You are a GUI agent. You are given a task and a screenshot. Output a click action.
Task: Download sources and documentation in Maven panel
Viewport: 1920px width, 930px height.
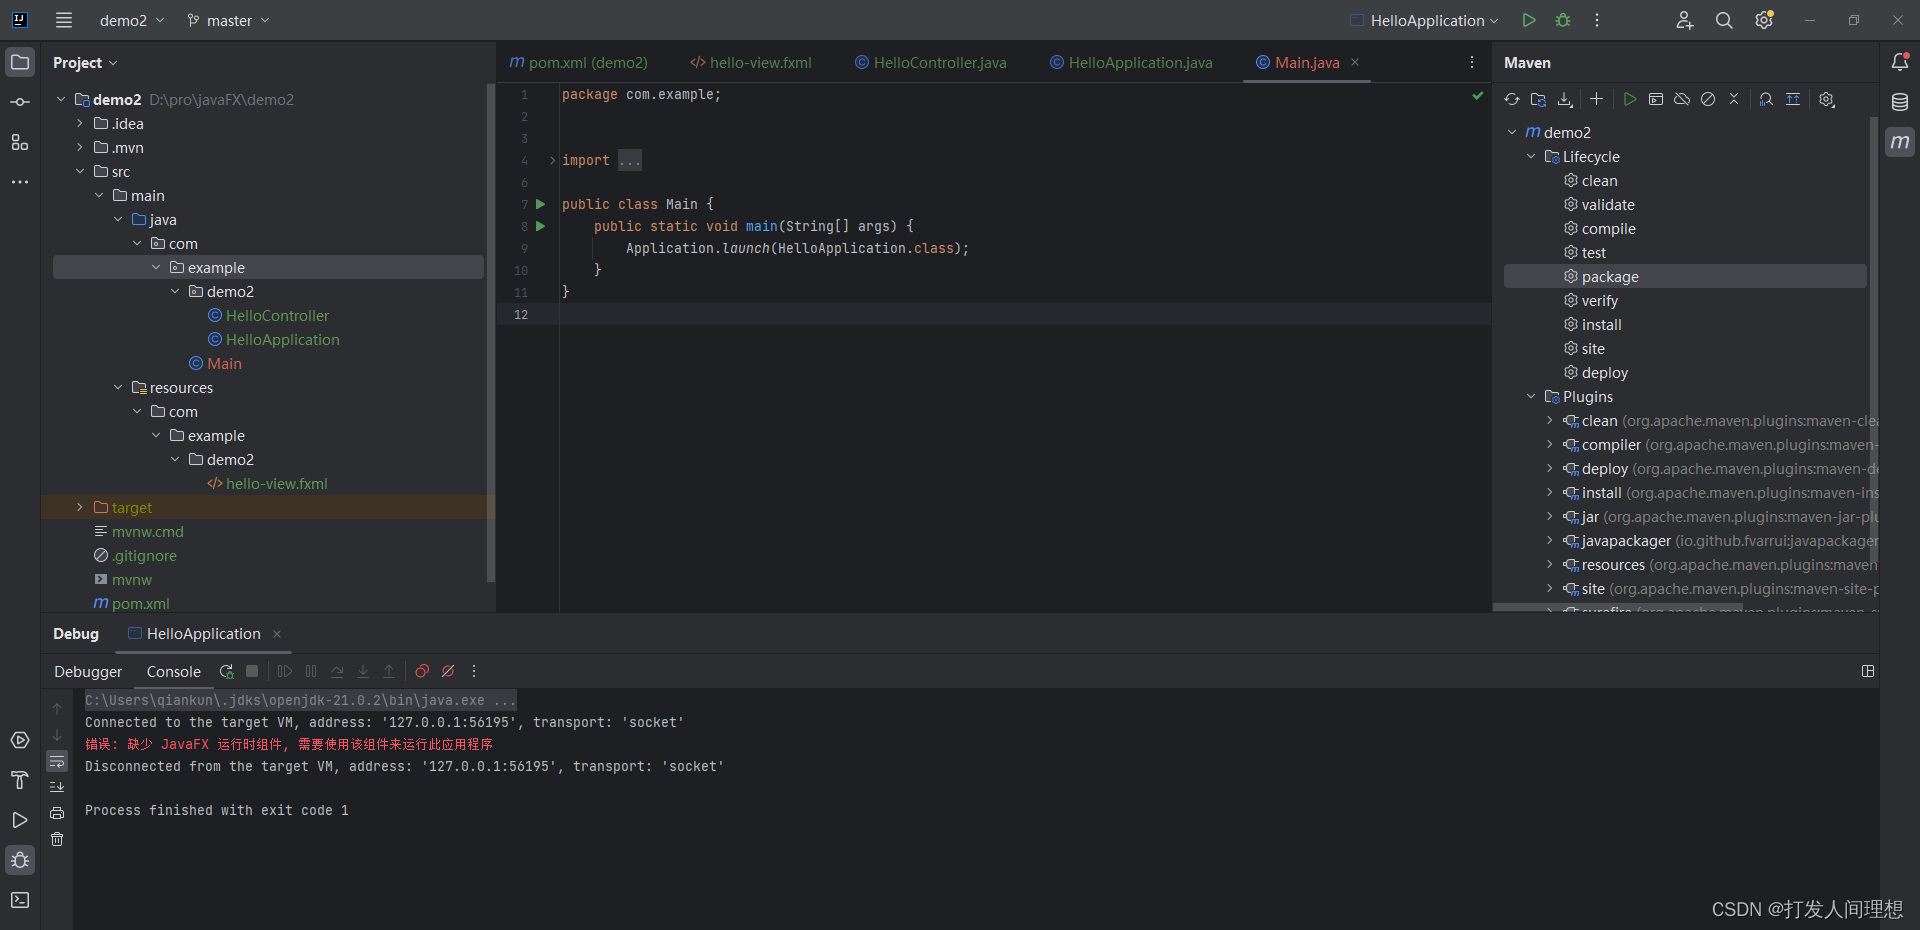(x=1565, y=99)
